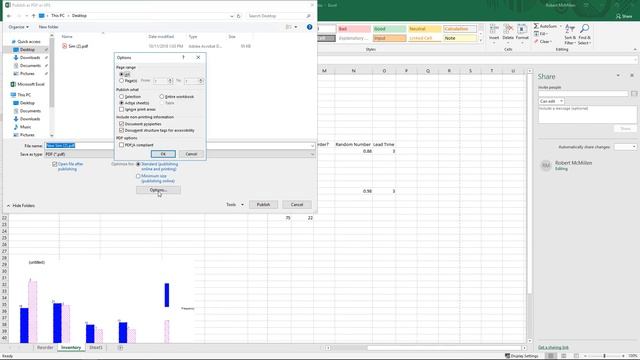Close the Options dialog with X
The image size is (640, 360).
198,58
